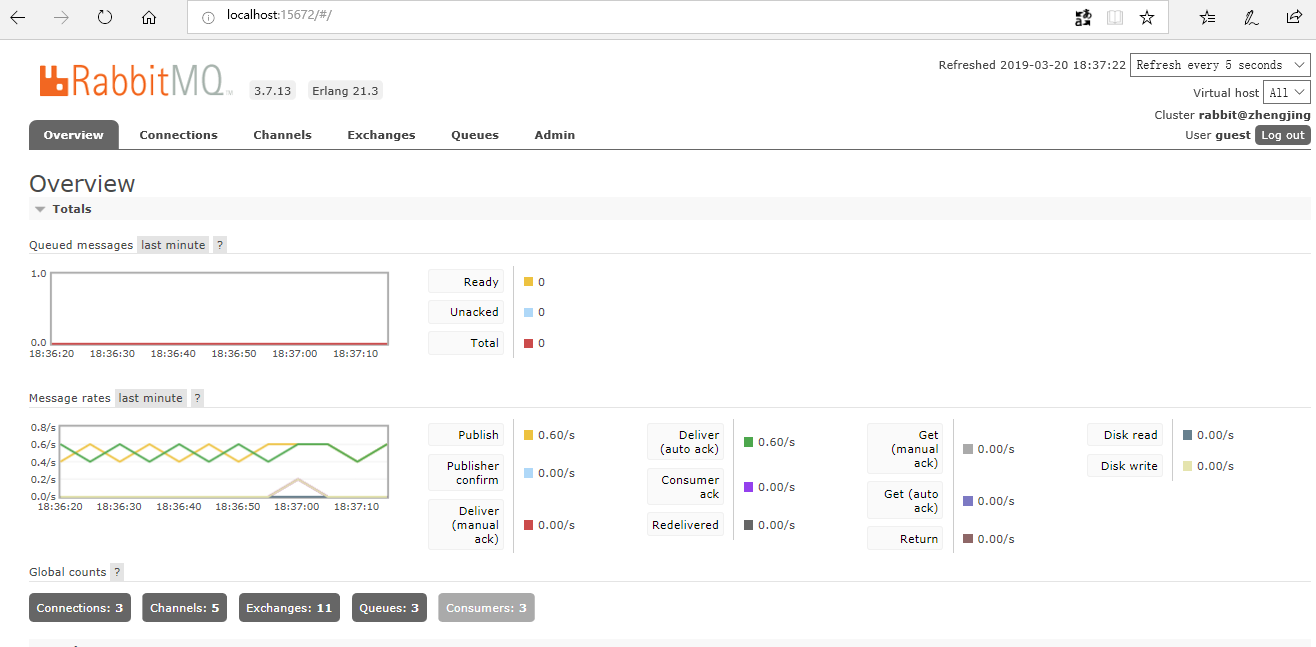Image resolution: width=1316 pixels, height=647 pixels.
Task: Click the Publisher confirm legend label
Action: [x=466, y=473]
